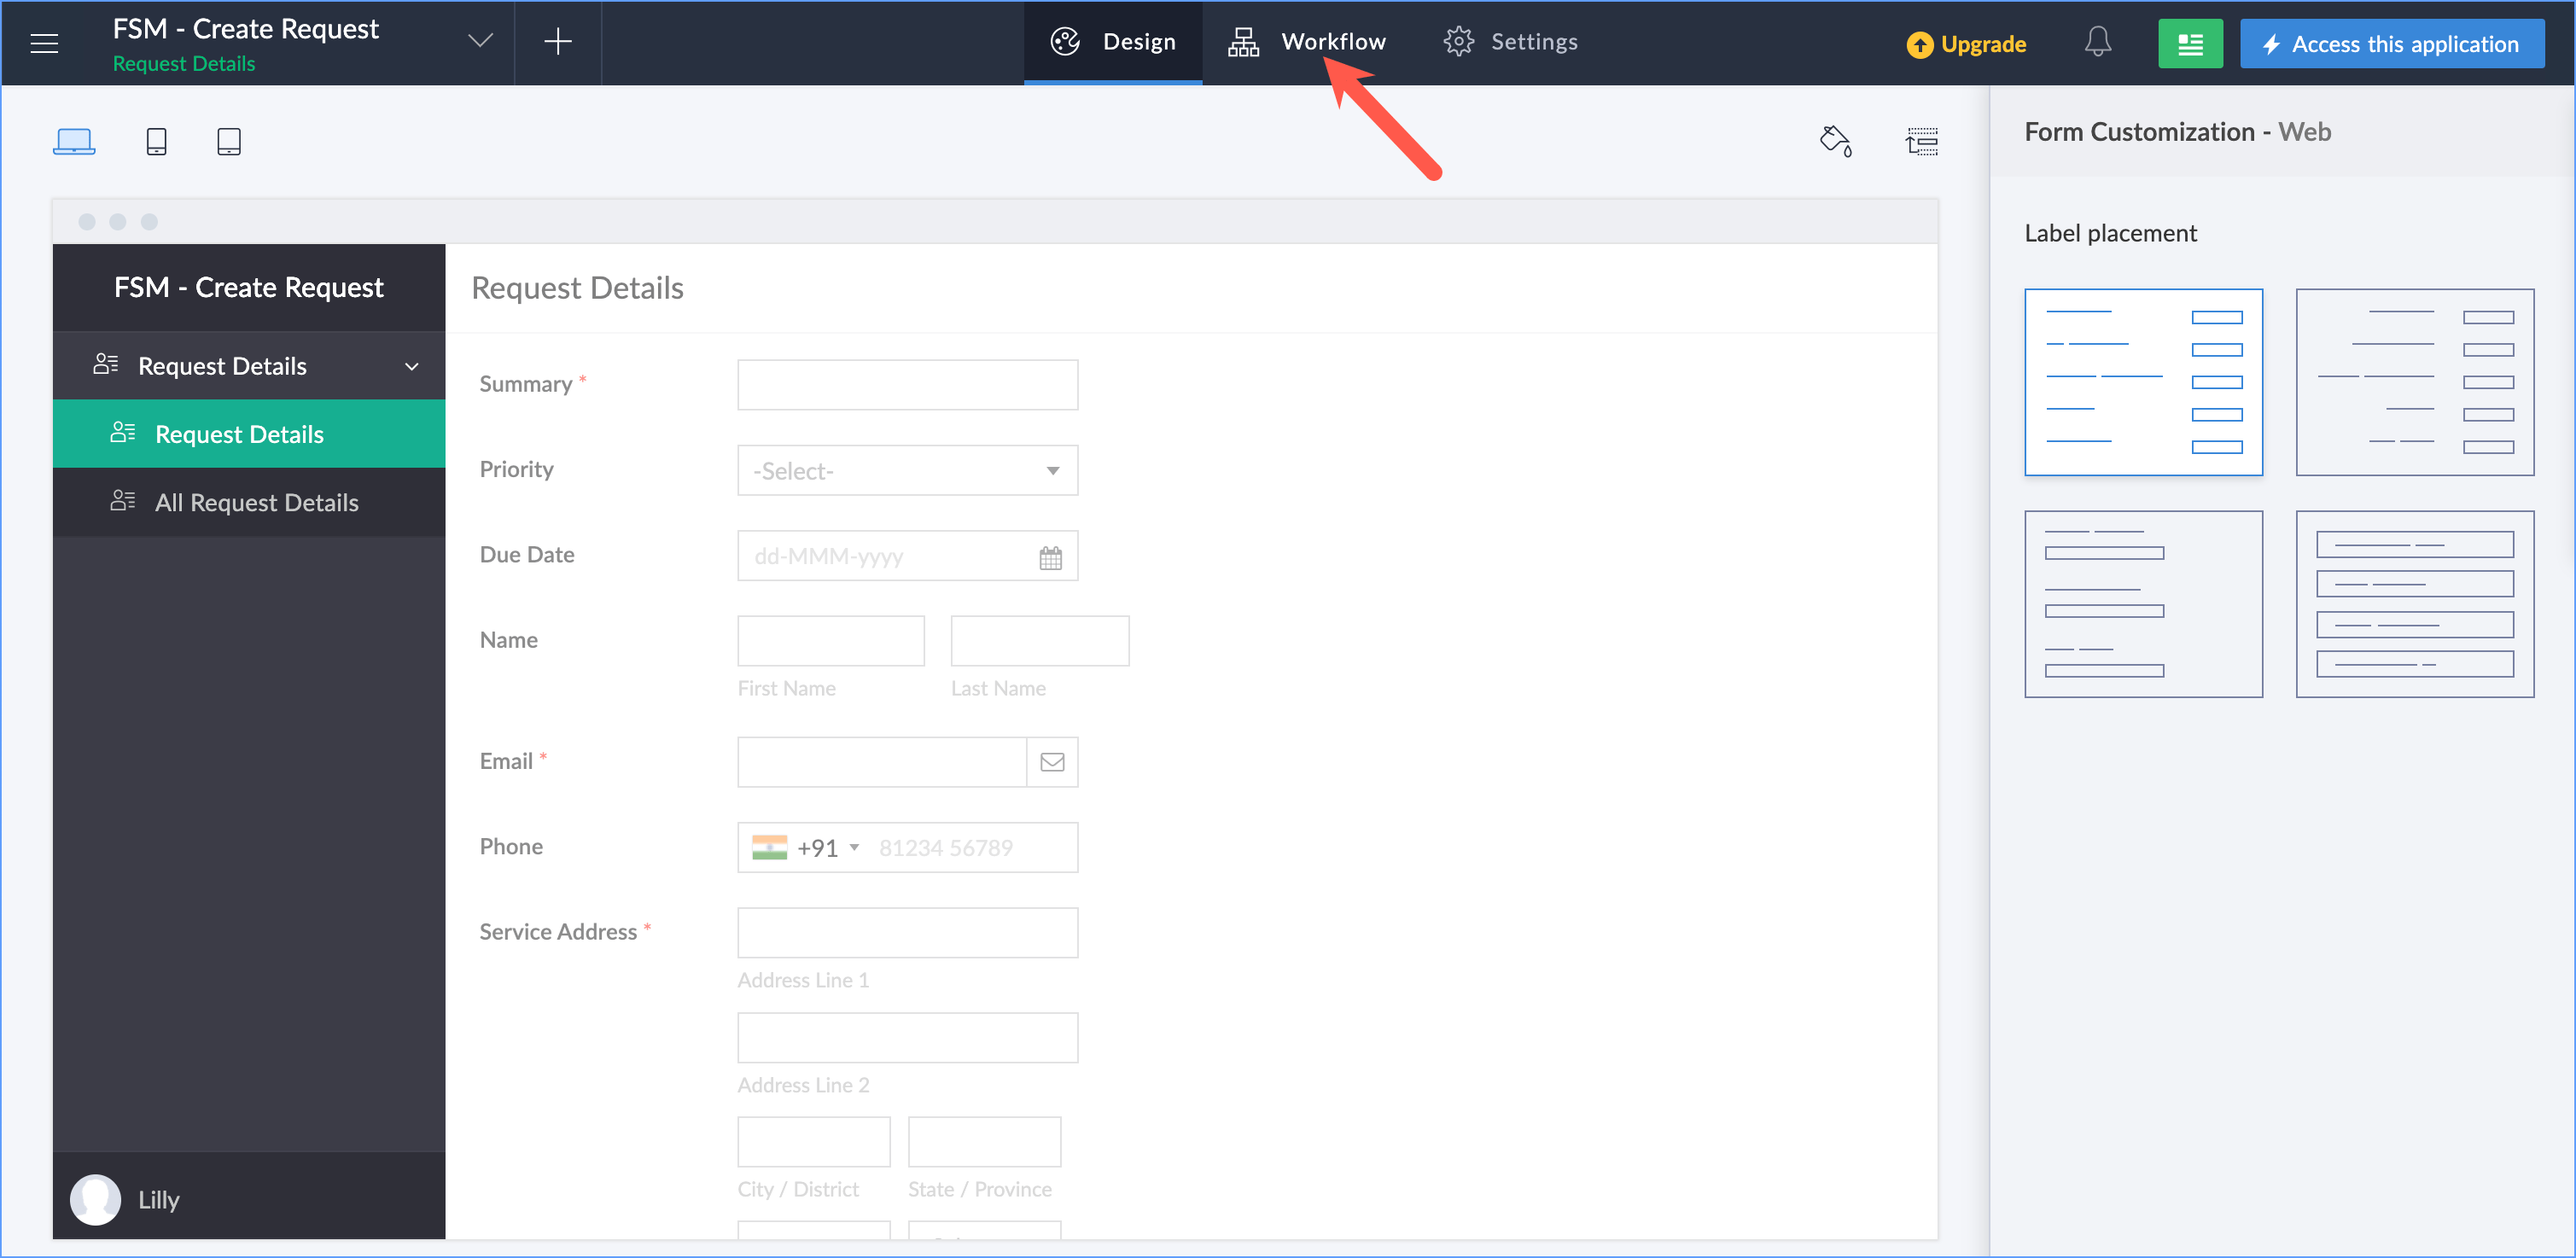Open the Priority select dropdown
The height and width of the screenshot is (1258, 2576).
coord(907,470)
